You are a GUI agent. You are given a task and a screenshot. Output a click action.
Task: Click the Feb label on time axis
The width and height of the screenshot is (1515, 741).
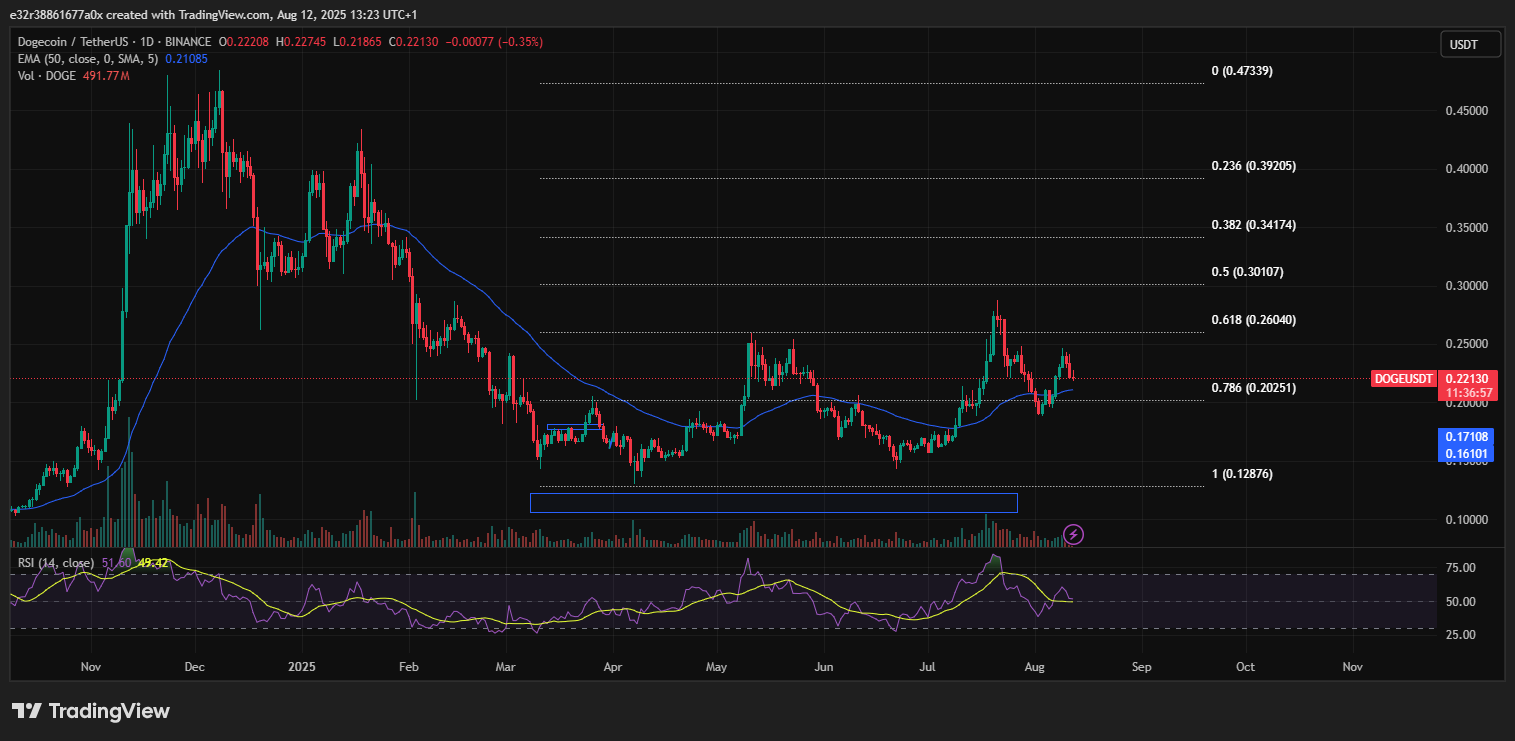(x=407, y=666)
